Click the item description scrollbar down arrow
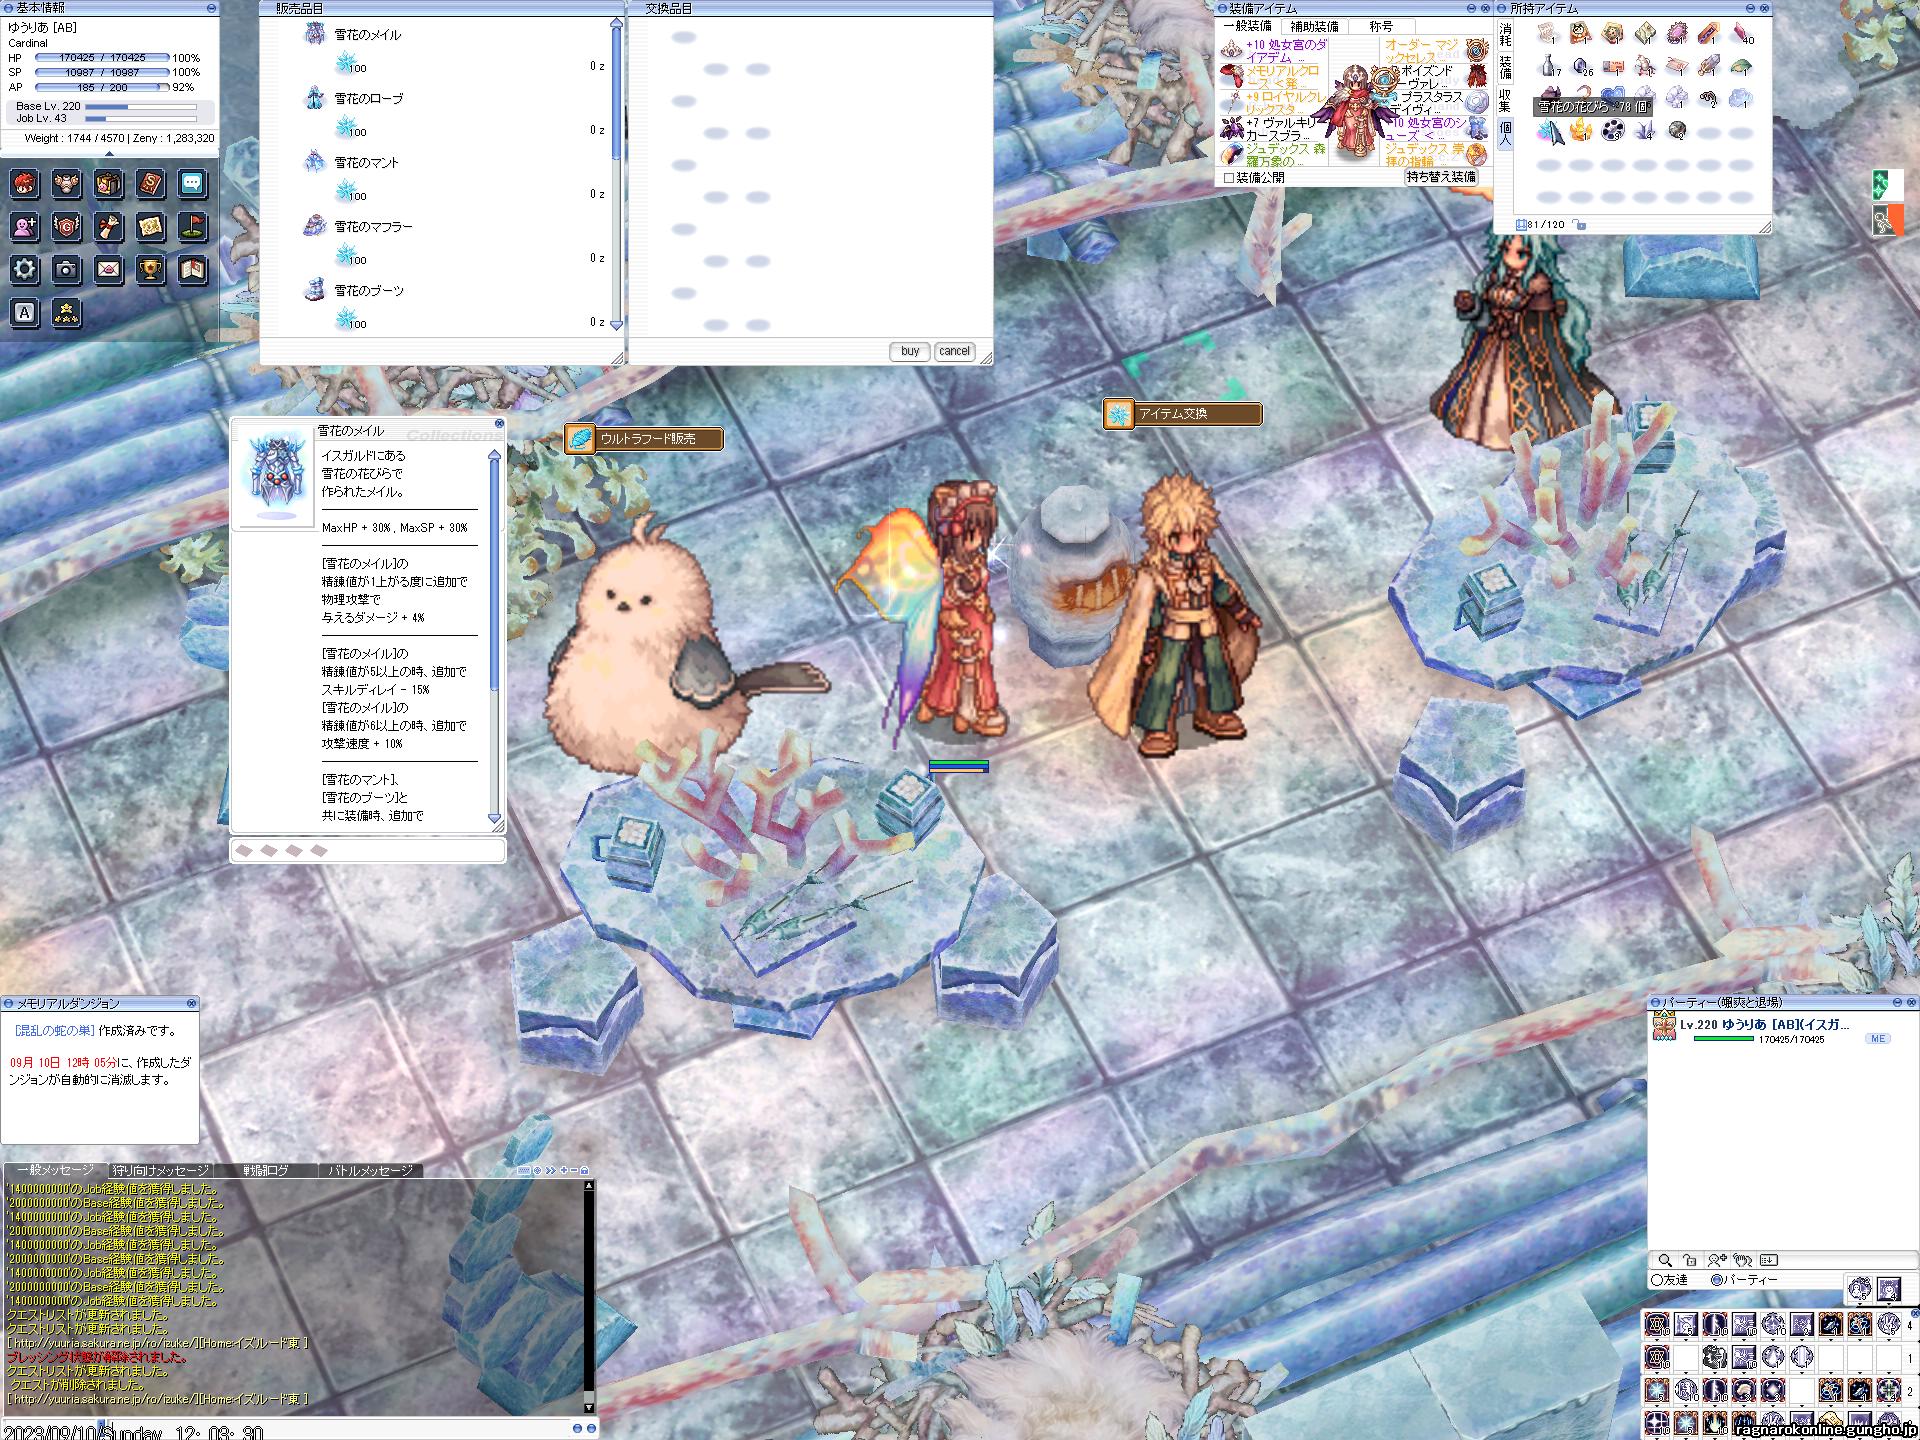 tap(494, 818)
